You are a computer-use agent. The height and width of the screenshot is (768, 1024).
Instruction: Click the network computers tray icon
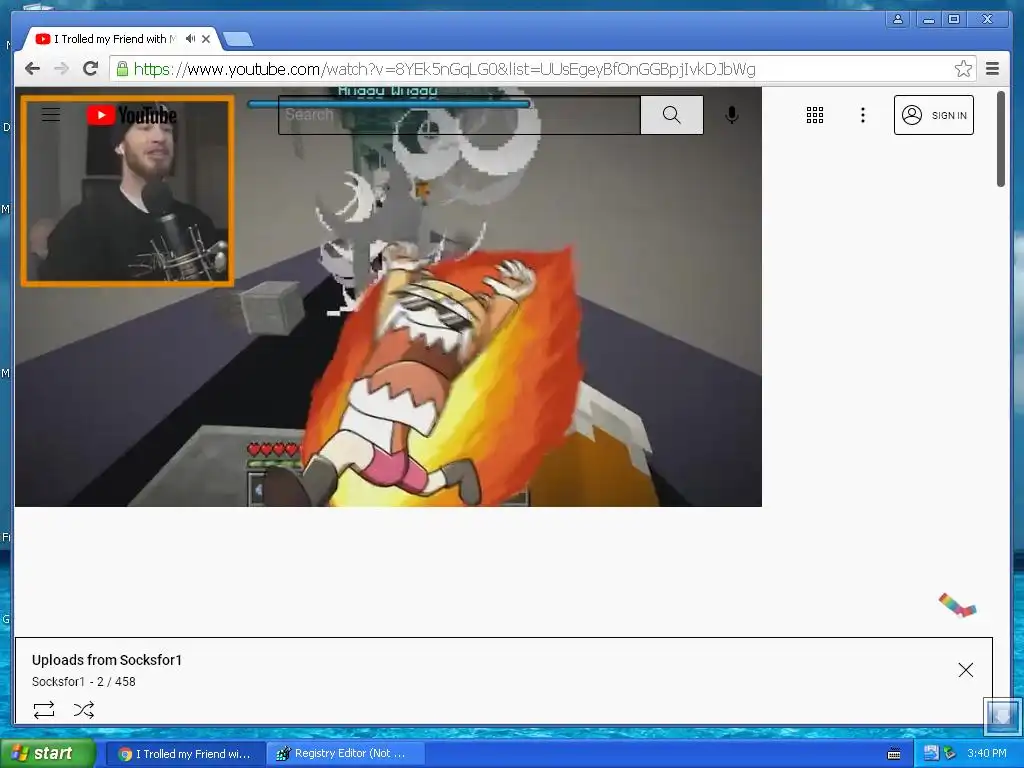click(x=931, y=754)
